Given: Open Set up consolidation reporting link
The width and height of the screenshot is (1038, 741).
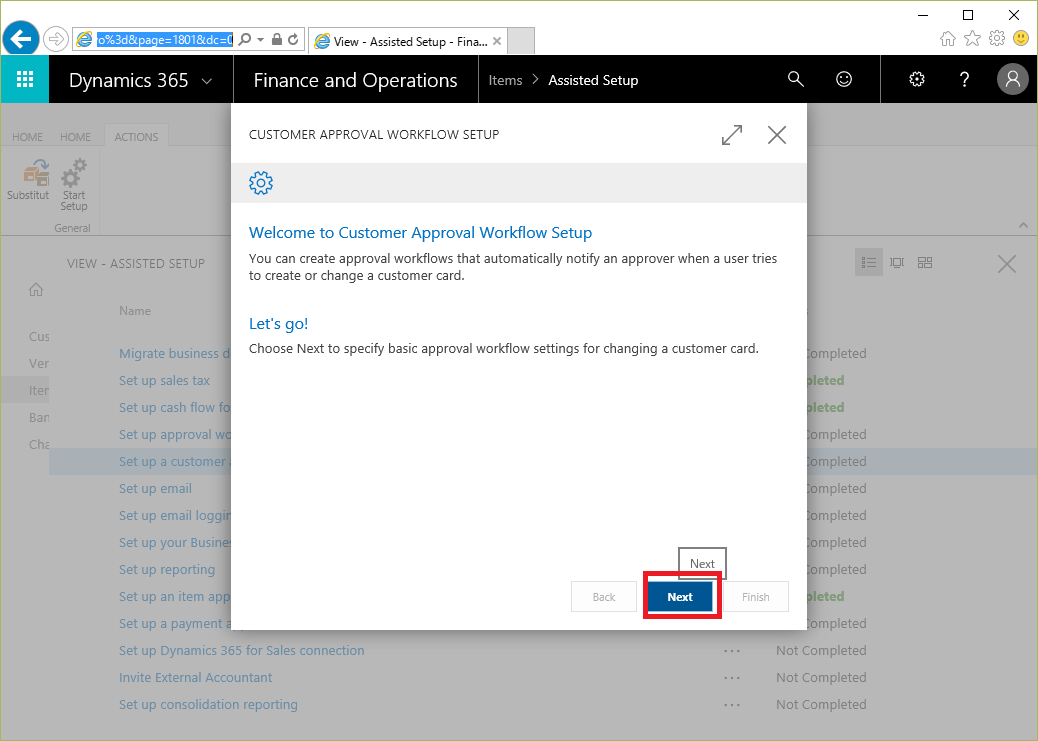Looking at the screenshot, I should click(208, 705).
